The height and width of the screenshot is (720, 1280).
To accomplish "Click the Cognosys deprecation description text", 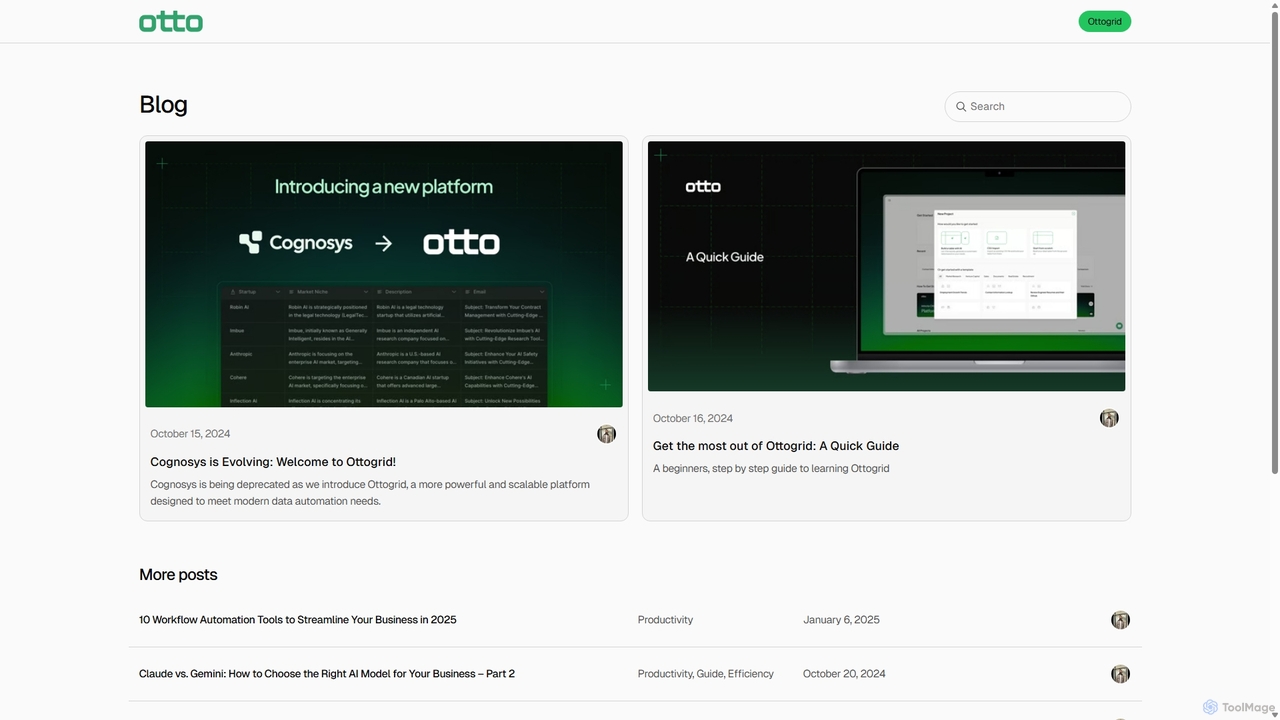I will [x=370, y=492].
